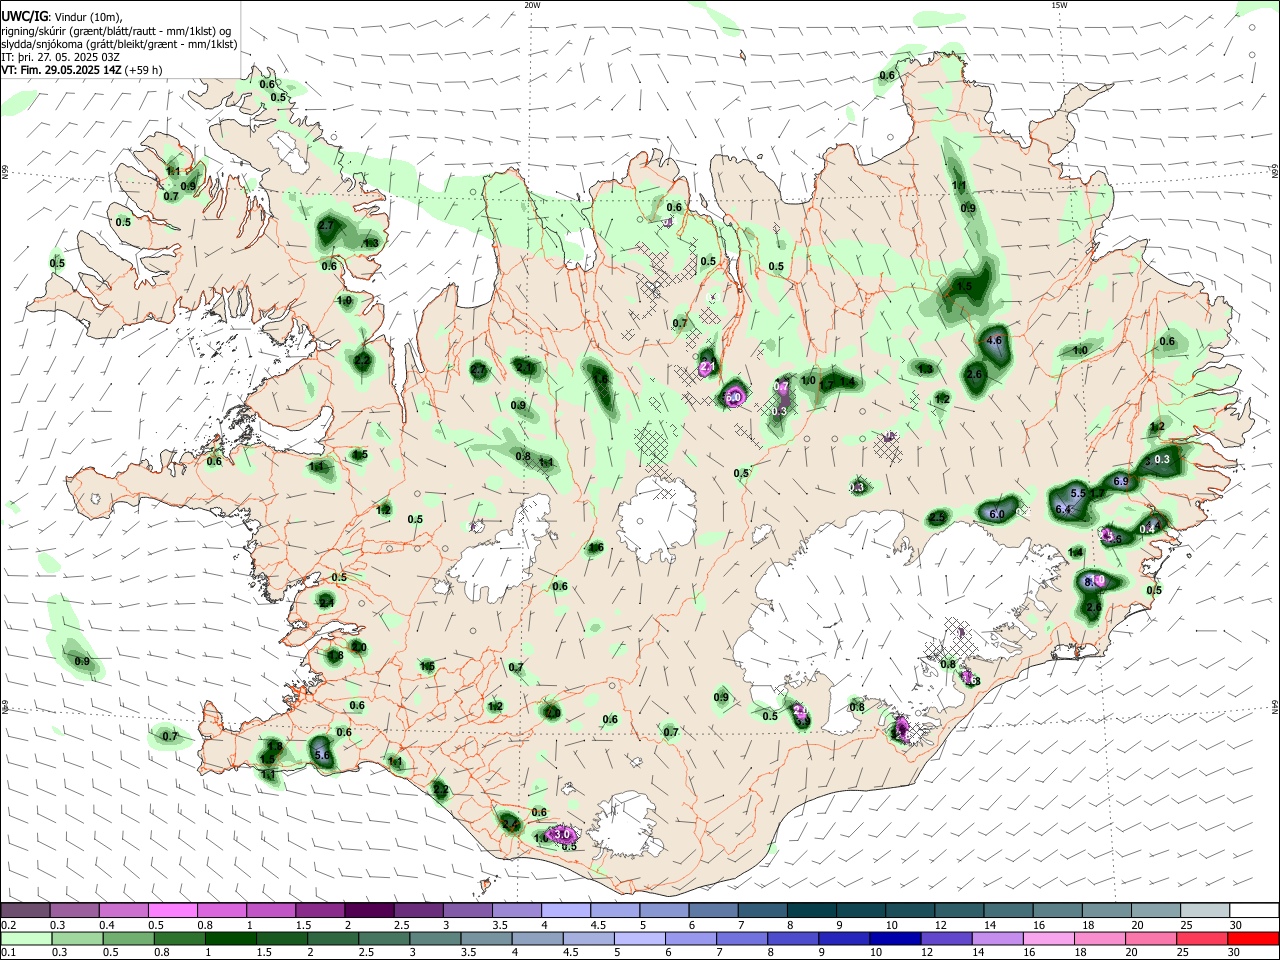Viewport: 1280px width, 960px height.
Task: Click the '2.4' precipitation value on the map
Action: tap(510, 825)
